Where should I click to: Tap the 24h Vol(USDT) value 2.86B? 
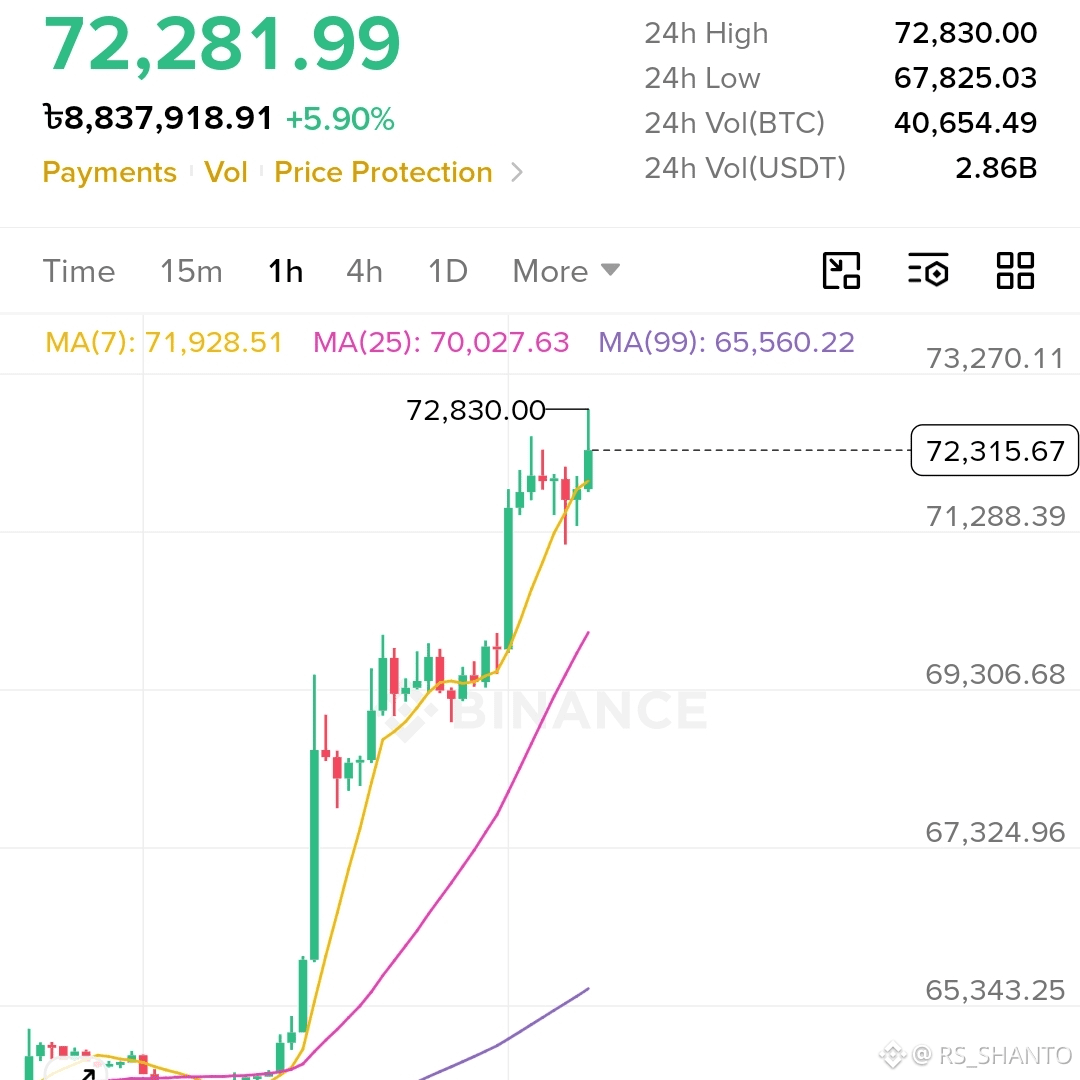pyautogui.click(x=996, y=167)
